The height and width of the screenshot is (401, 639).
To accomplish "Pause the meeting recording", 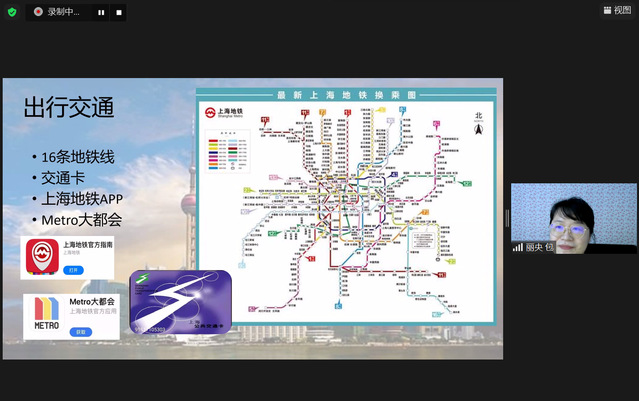I will (x=102, y=13).
